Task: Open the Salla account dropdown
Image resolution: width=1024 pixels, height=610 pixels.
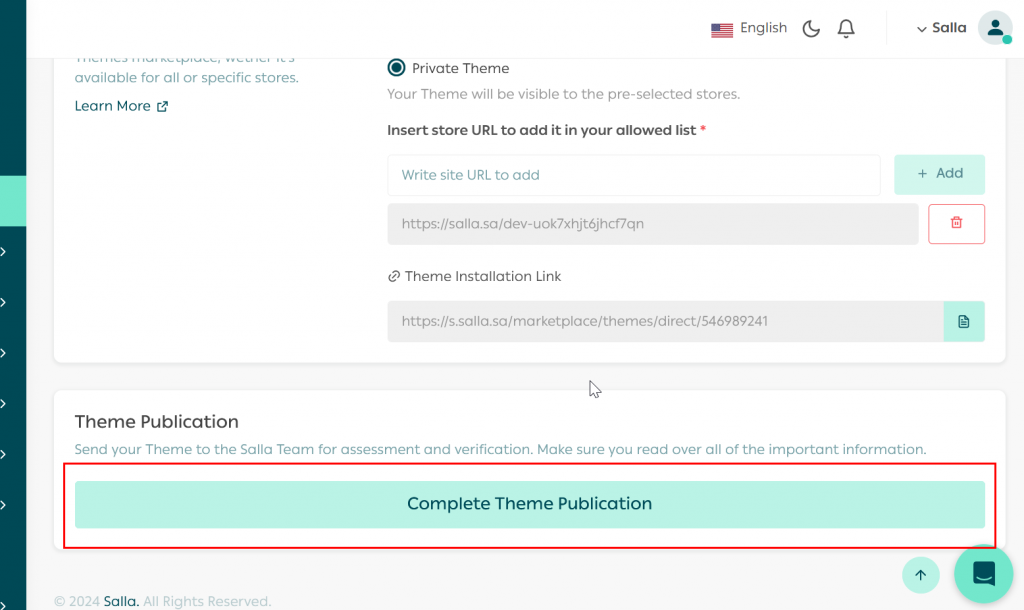Action: point(942,28)
